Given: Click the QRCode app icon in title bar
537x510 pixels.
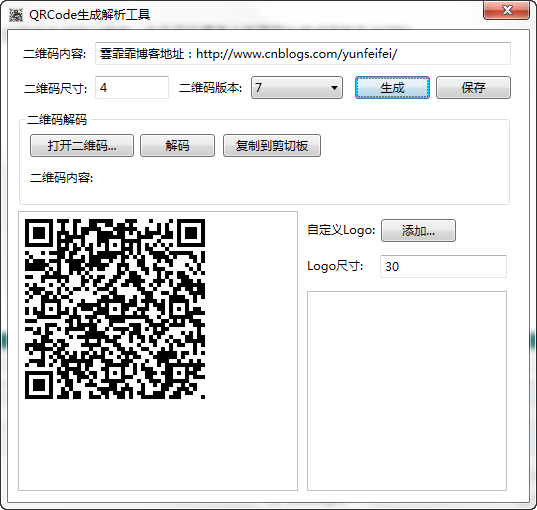Looking at the screenshot, I should tap(15, 15).
